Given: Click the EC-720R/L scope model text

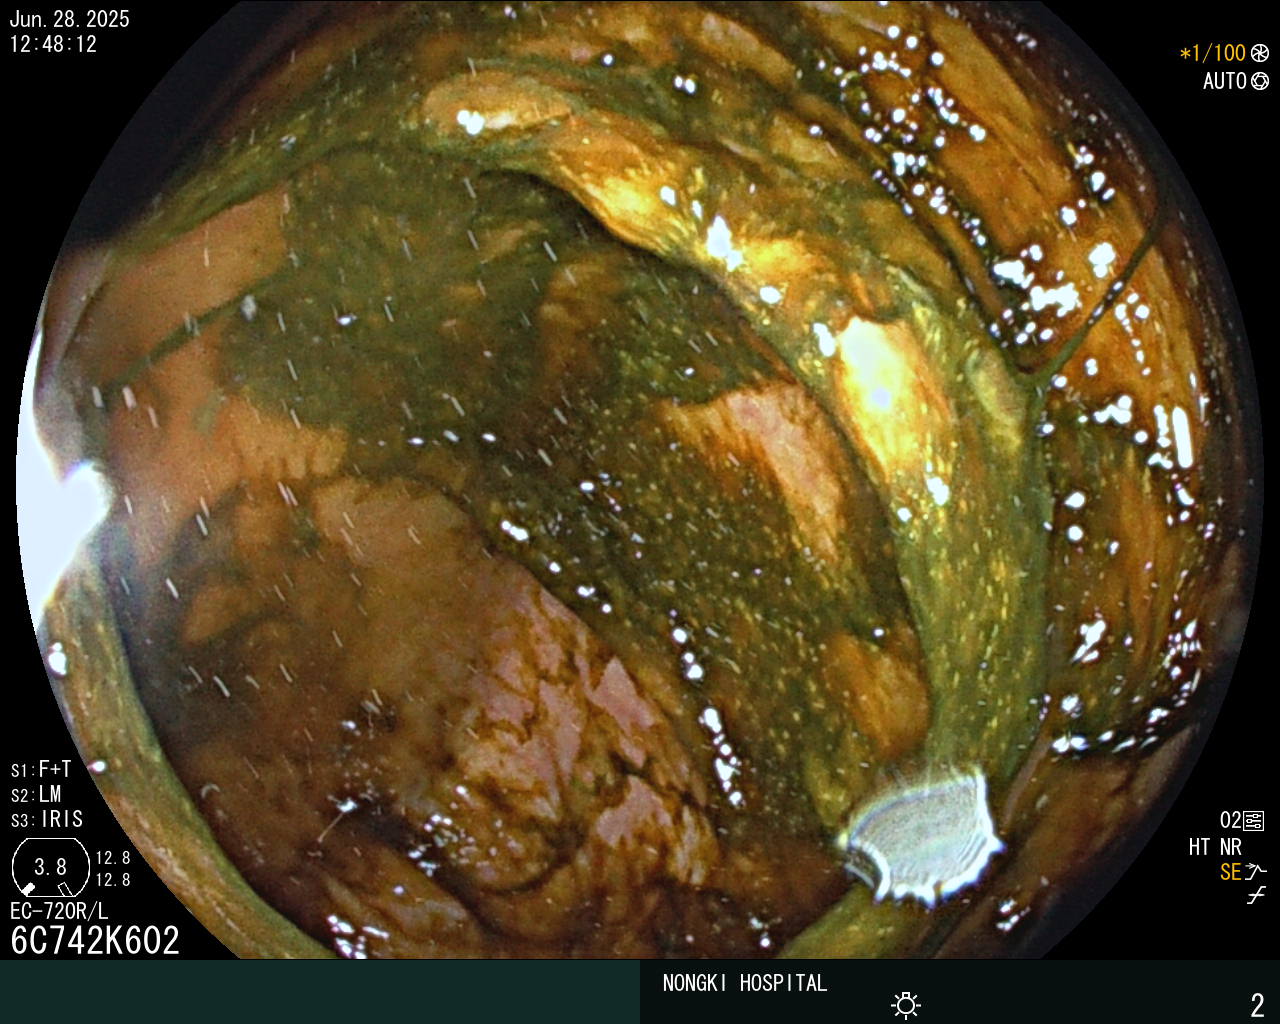Looking at the screenshot, I should 59,911.
